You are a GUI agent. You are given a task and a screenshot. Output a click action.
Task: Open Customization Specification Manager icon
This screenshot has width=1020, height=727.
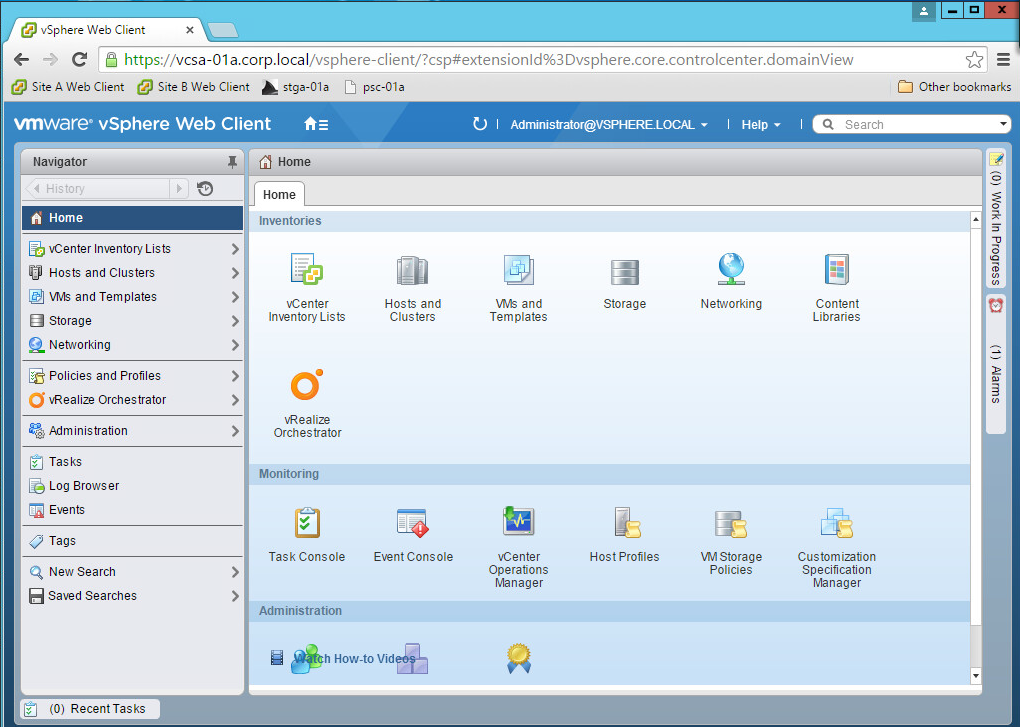(x=837, y=523)
